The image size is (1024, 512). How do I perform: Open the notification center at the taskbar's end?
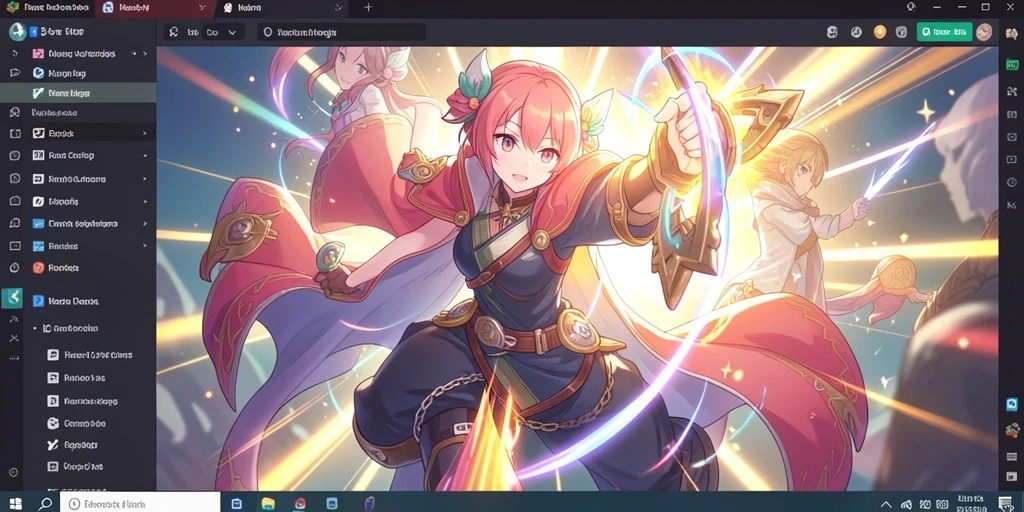[1005, 502]
